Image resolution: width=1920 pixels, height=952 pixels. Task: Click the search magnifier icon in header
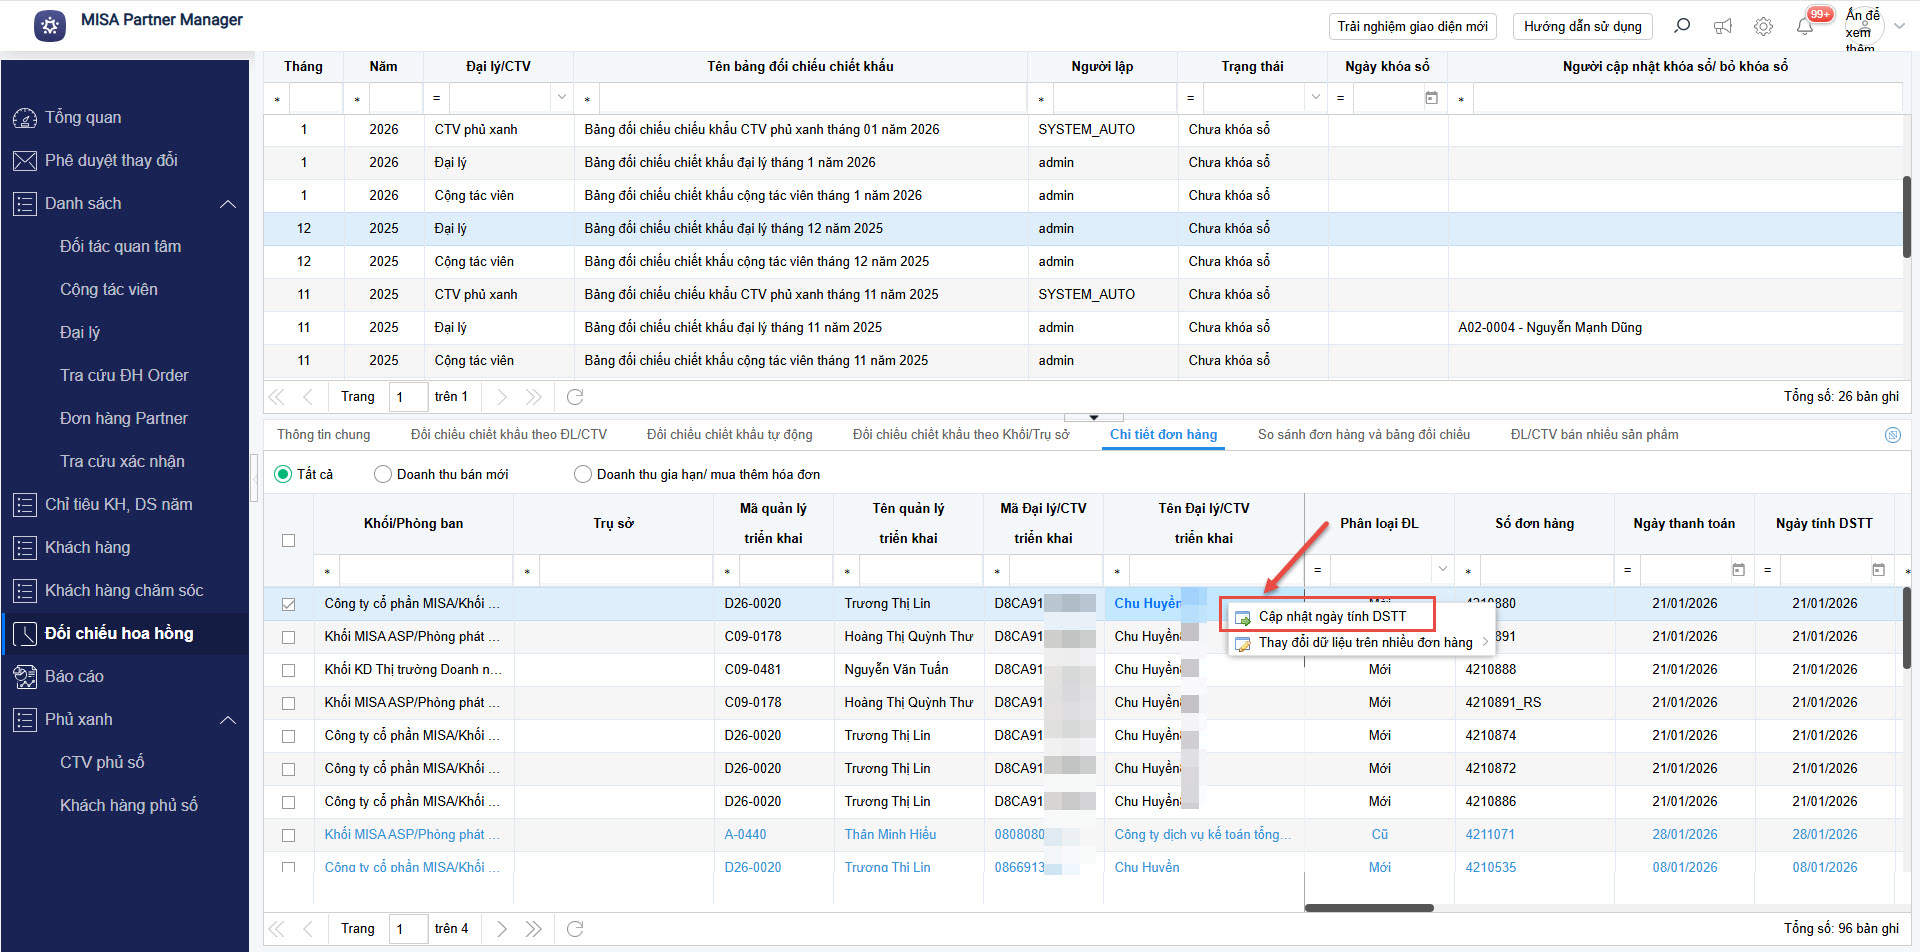coord(1682,26)
